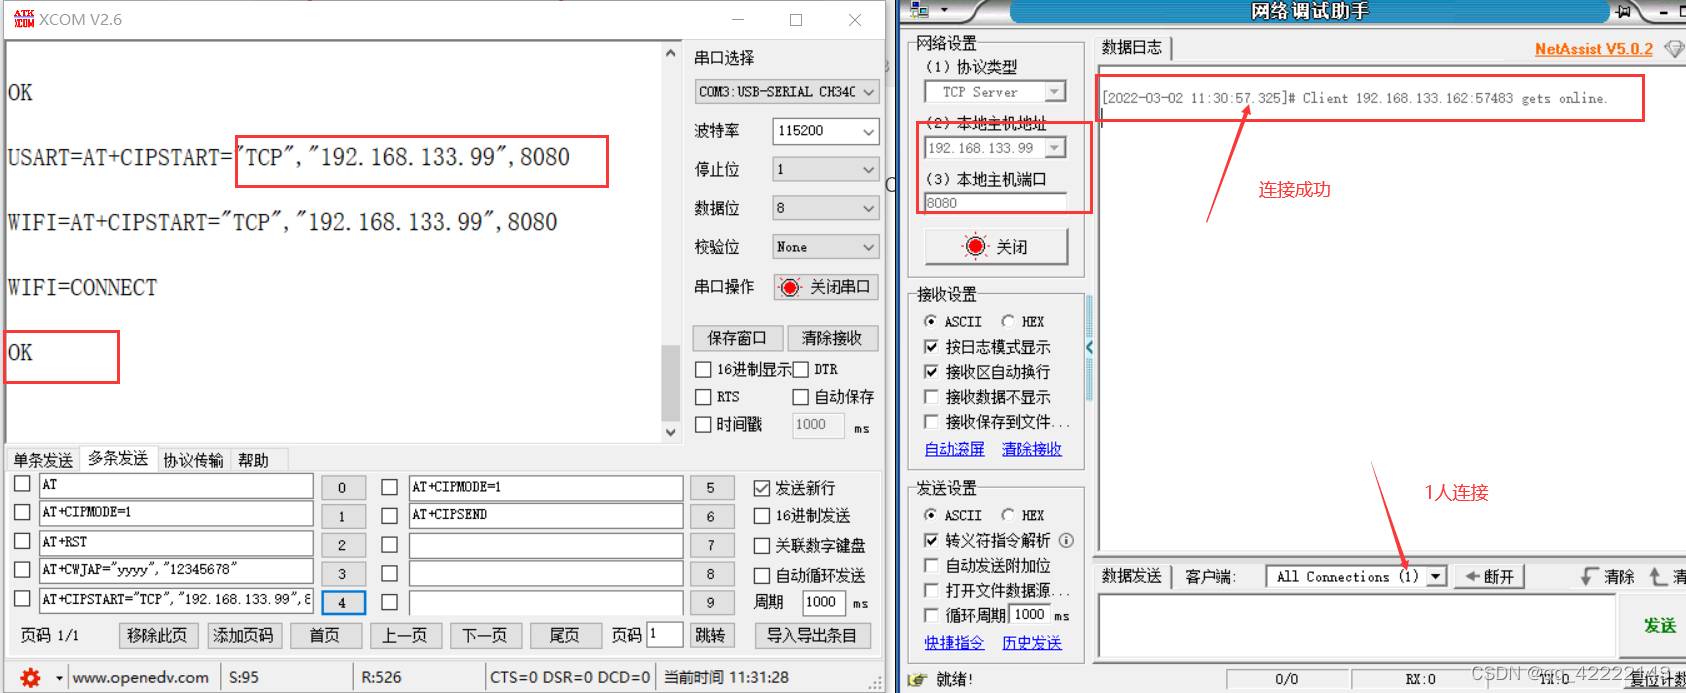Switch to 单条发送 tab

(43, 460)
